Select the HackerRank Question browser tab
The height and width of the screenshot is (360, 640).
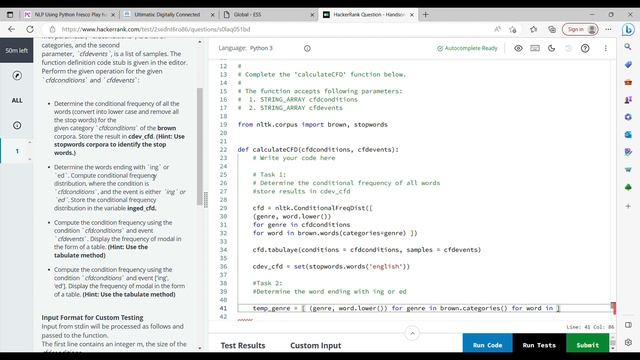click(368, 14)
